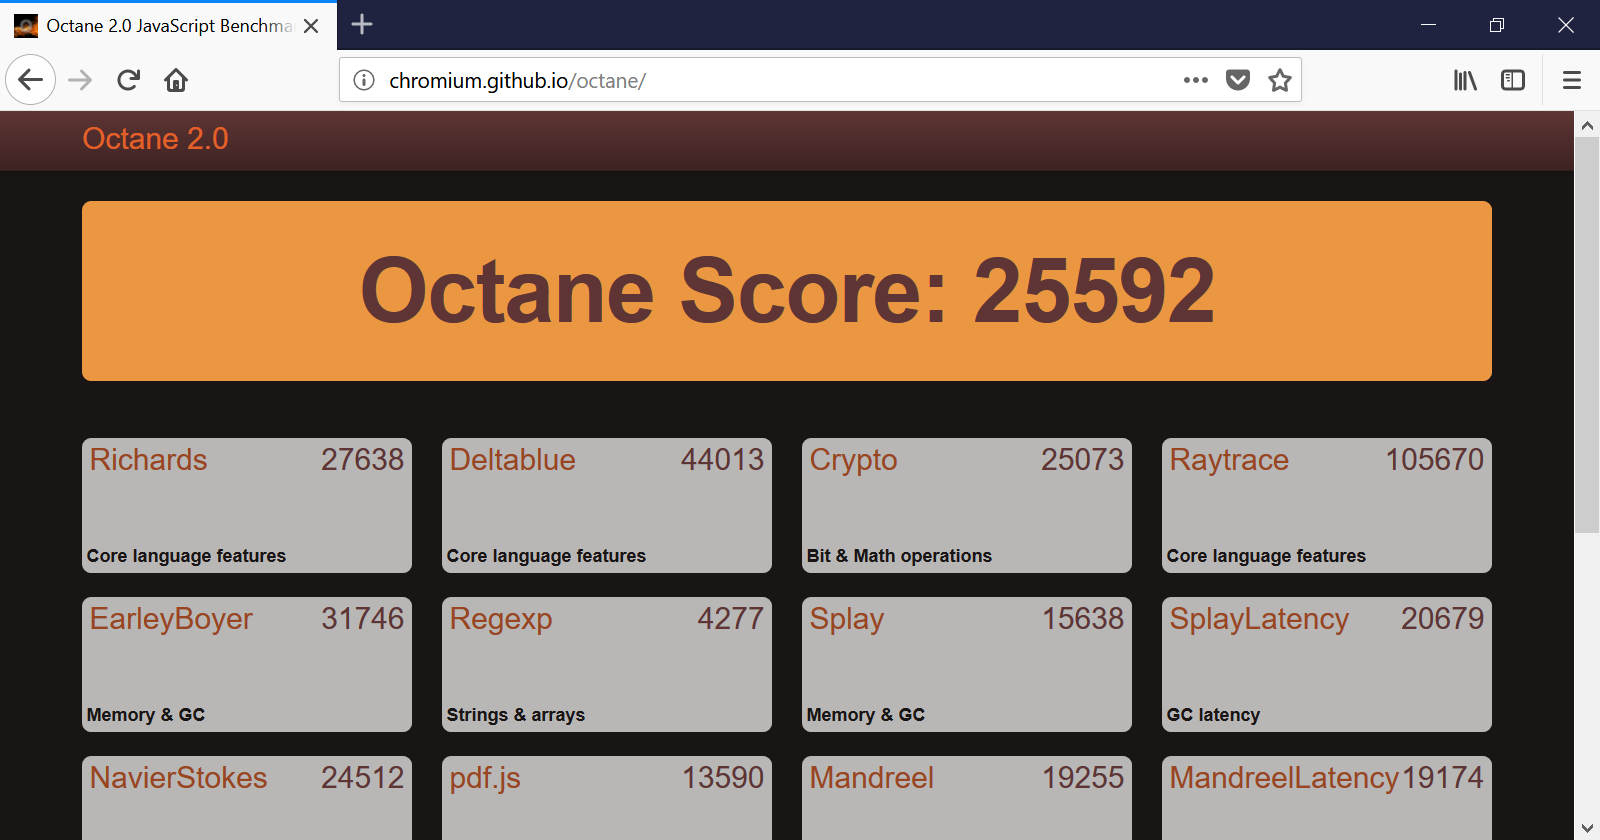Click 'Strings & arrays' description under Regexp
The width and height of the screenshot is (1600, 840).
tap(516, 715)
